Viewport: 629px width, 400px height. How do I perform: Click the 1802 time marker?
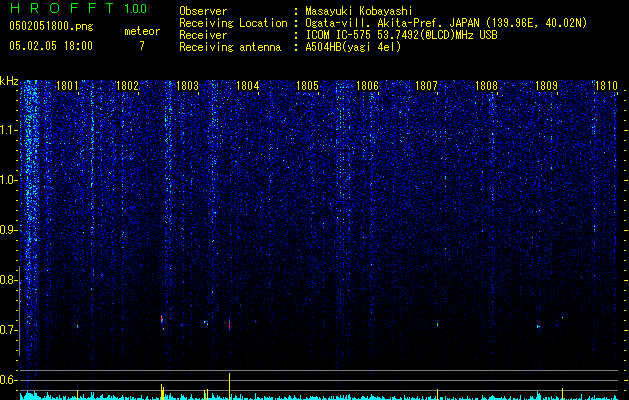pos(127,86)
